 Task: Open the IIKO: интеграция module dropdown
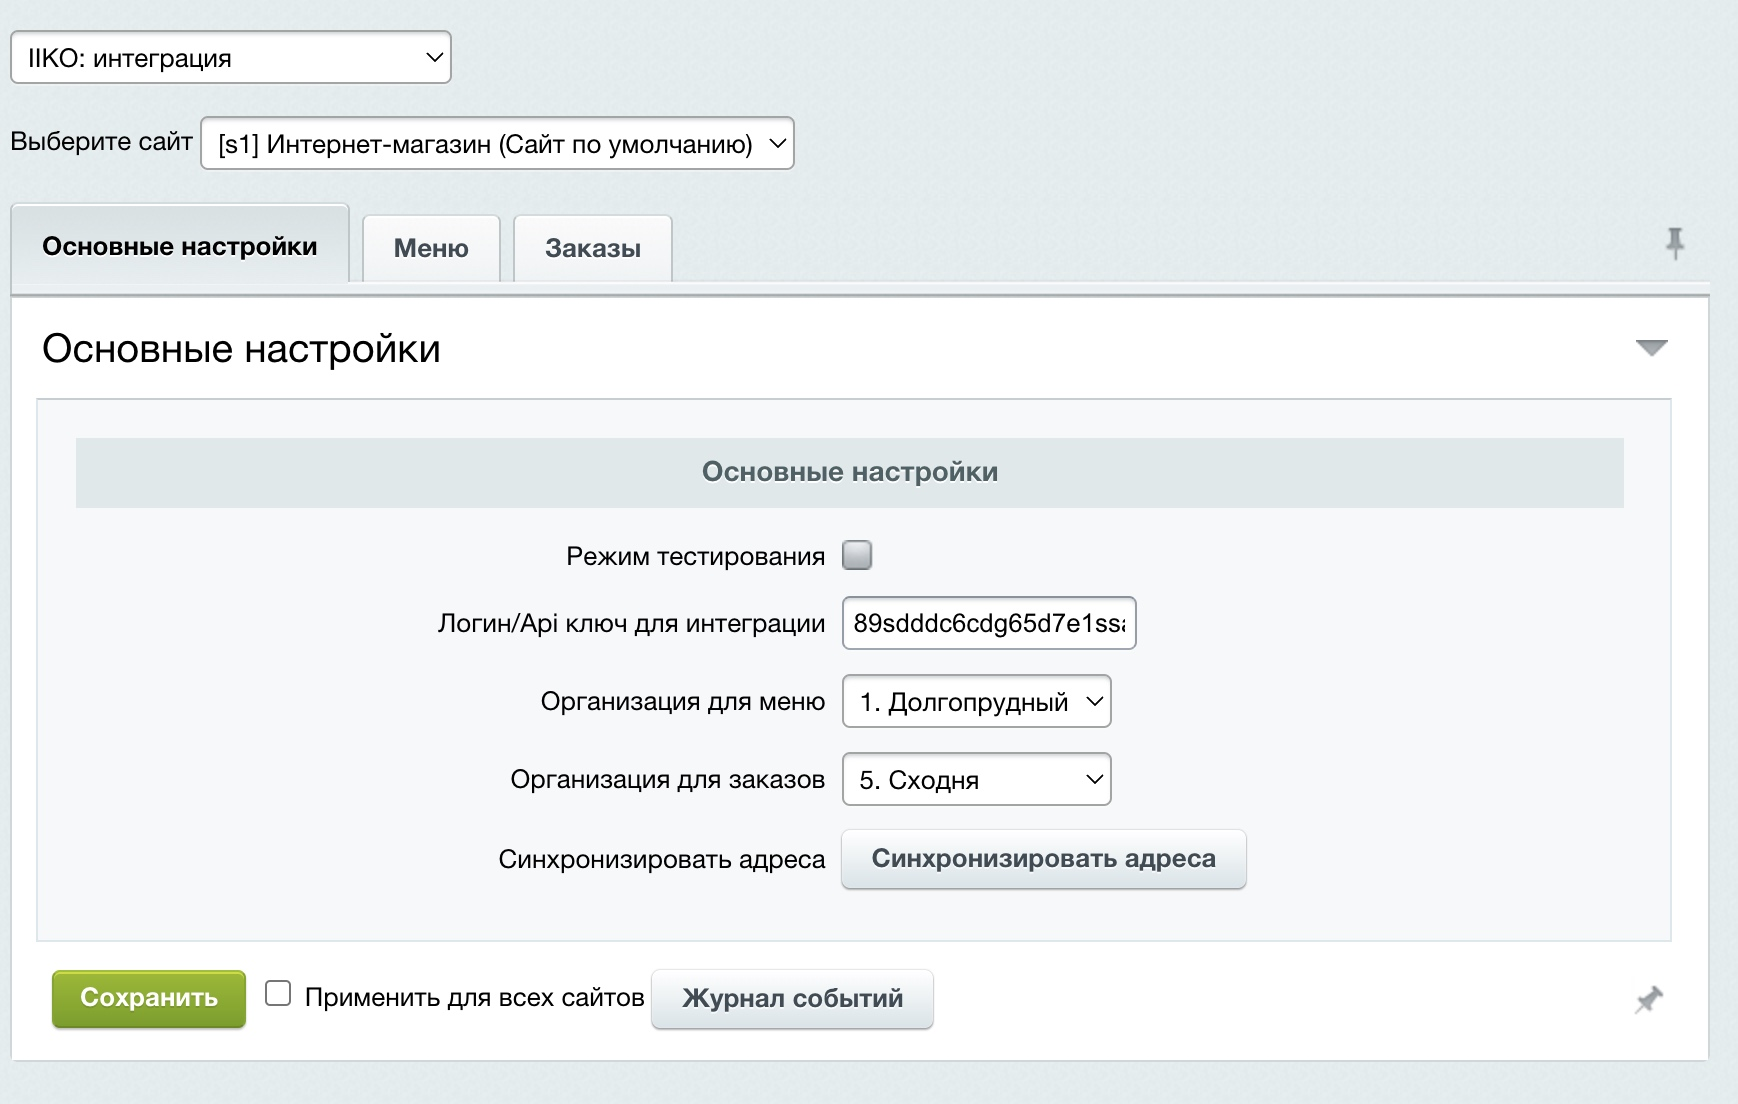(x=230, y=58)
